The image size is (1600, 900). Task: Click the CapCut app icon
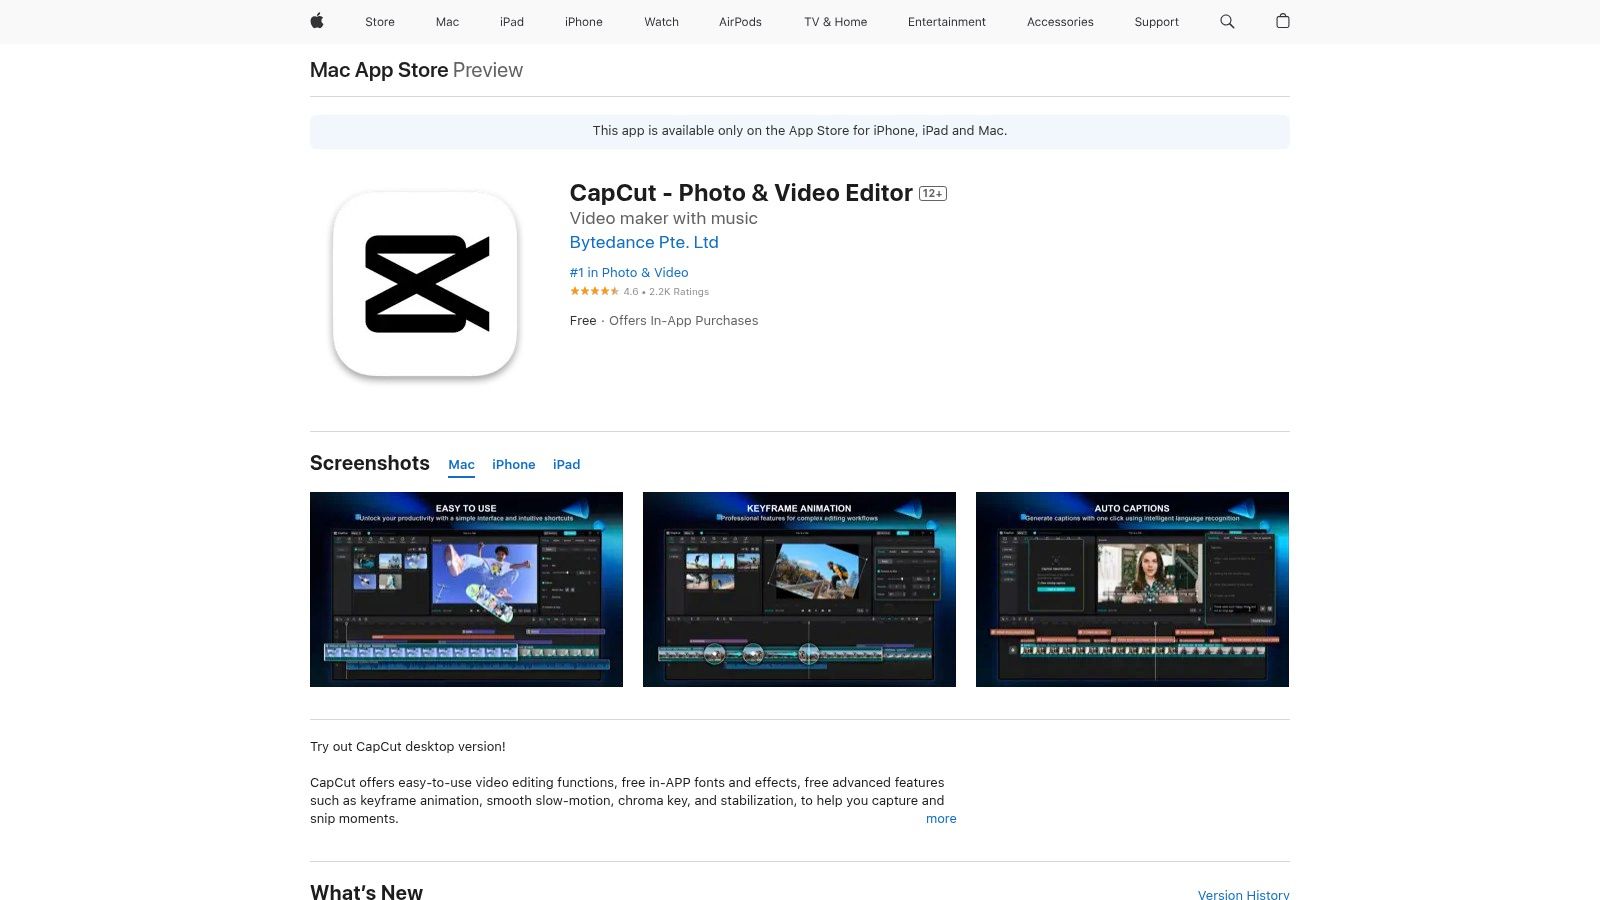425,284
